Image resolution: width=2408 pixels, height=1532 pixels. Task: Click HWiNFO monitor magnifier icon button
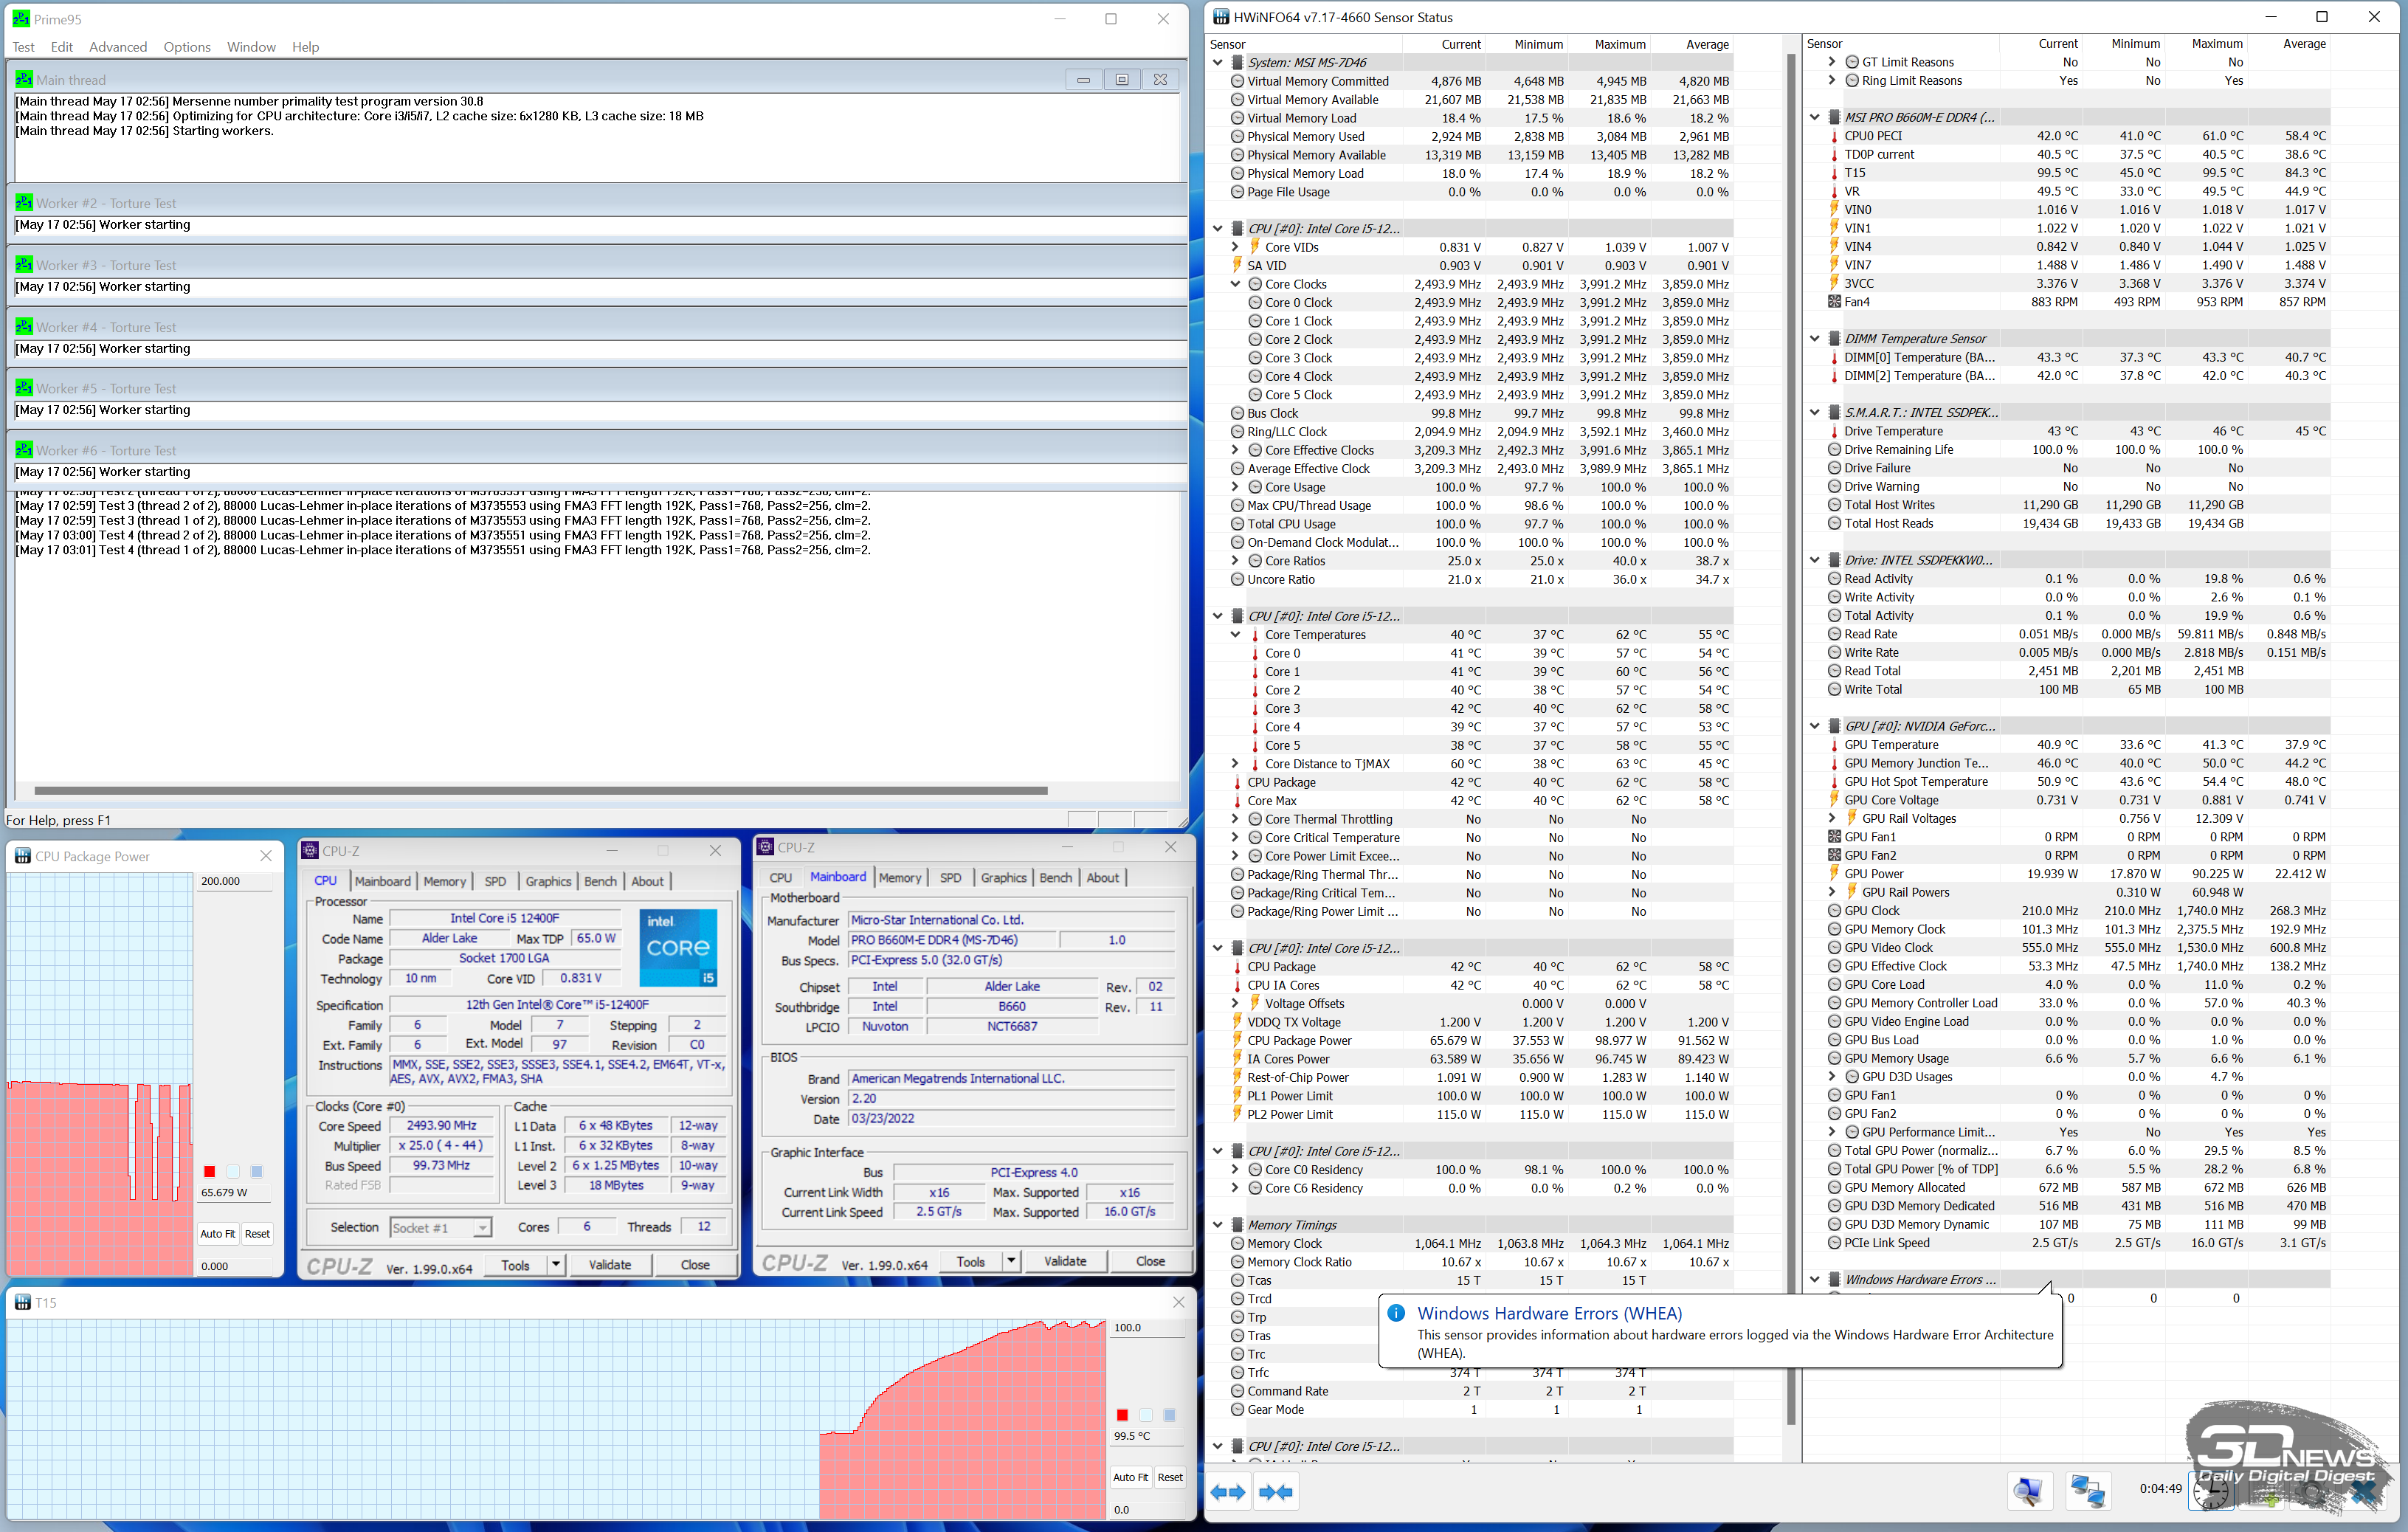2028,1492
